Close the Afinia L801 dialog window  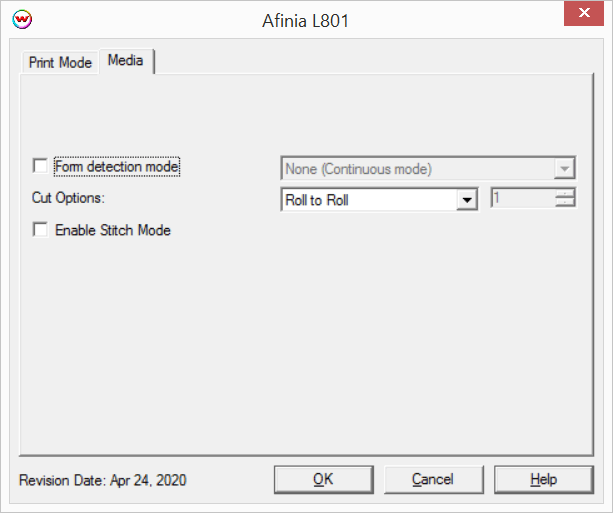[584, 13]
